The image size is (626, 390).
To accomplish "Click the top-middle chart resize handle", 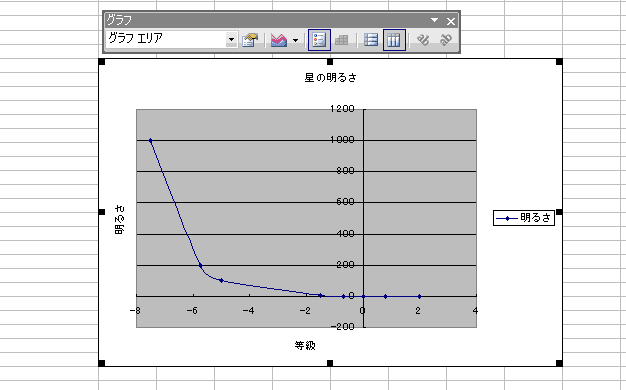I will (x=330, y=61).
